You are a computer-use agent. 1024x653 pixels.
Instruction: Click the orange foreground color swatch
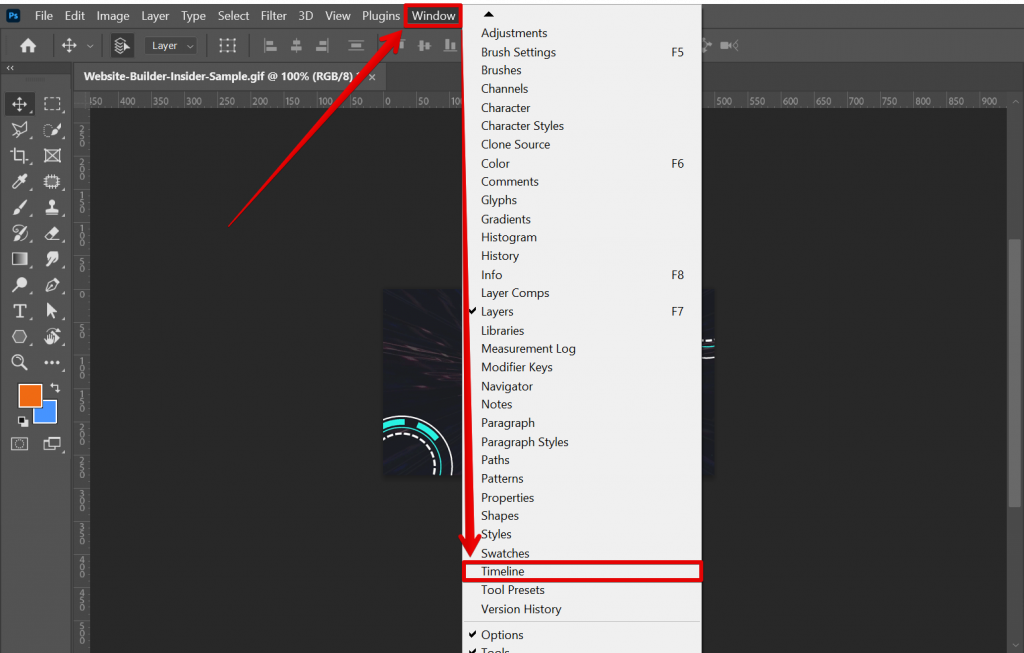click(30, 396)
